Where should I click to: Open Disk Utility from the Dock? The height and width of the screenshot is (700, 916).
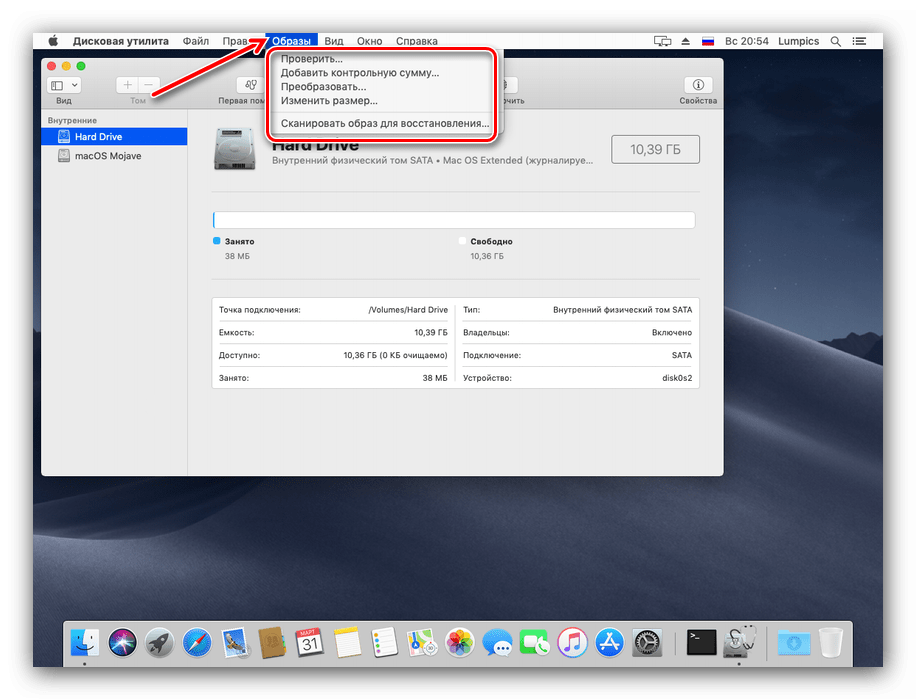click(x=737, y=642)
